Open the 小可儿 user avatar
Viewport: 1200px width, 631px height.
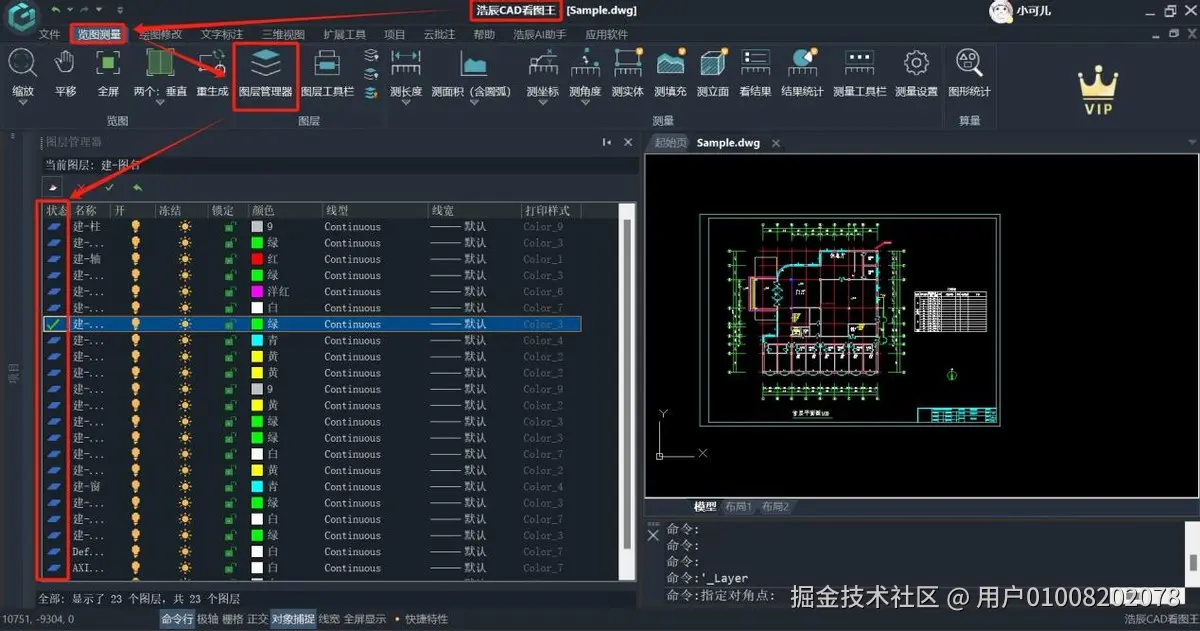tap(999, 11)
